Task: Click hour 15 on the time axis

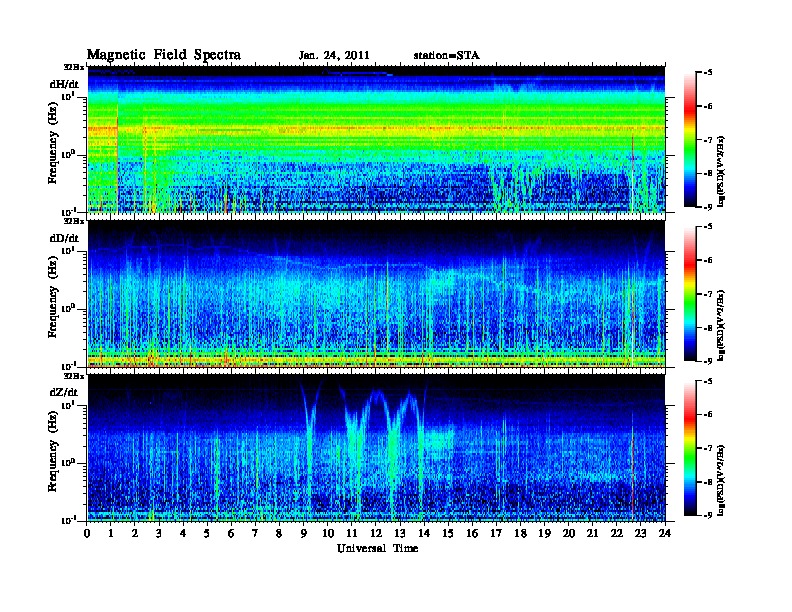Action: [448, 533]
